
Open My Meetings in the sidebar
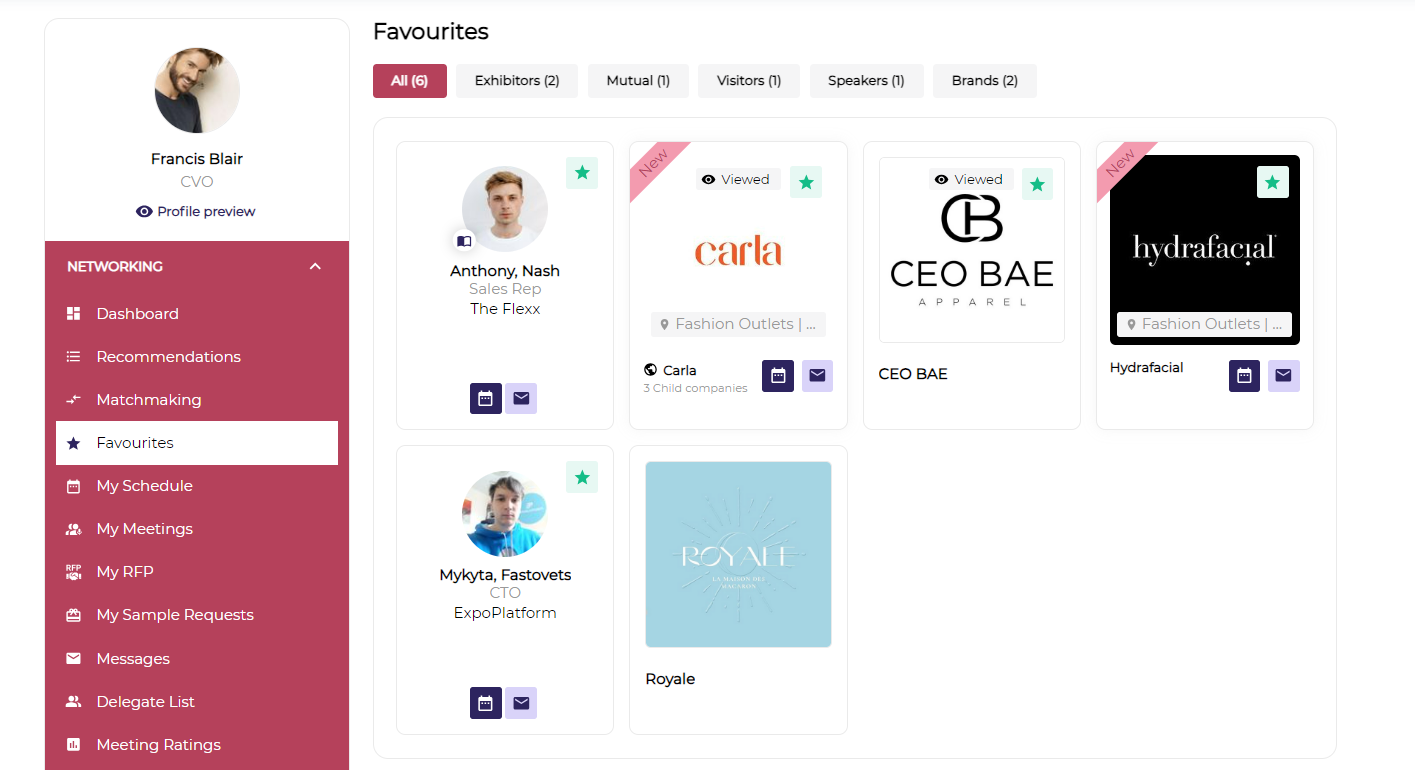click(144, 529)
